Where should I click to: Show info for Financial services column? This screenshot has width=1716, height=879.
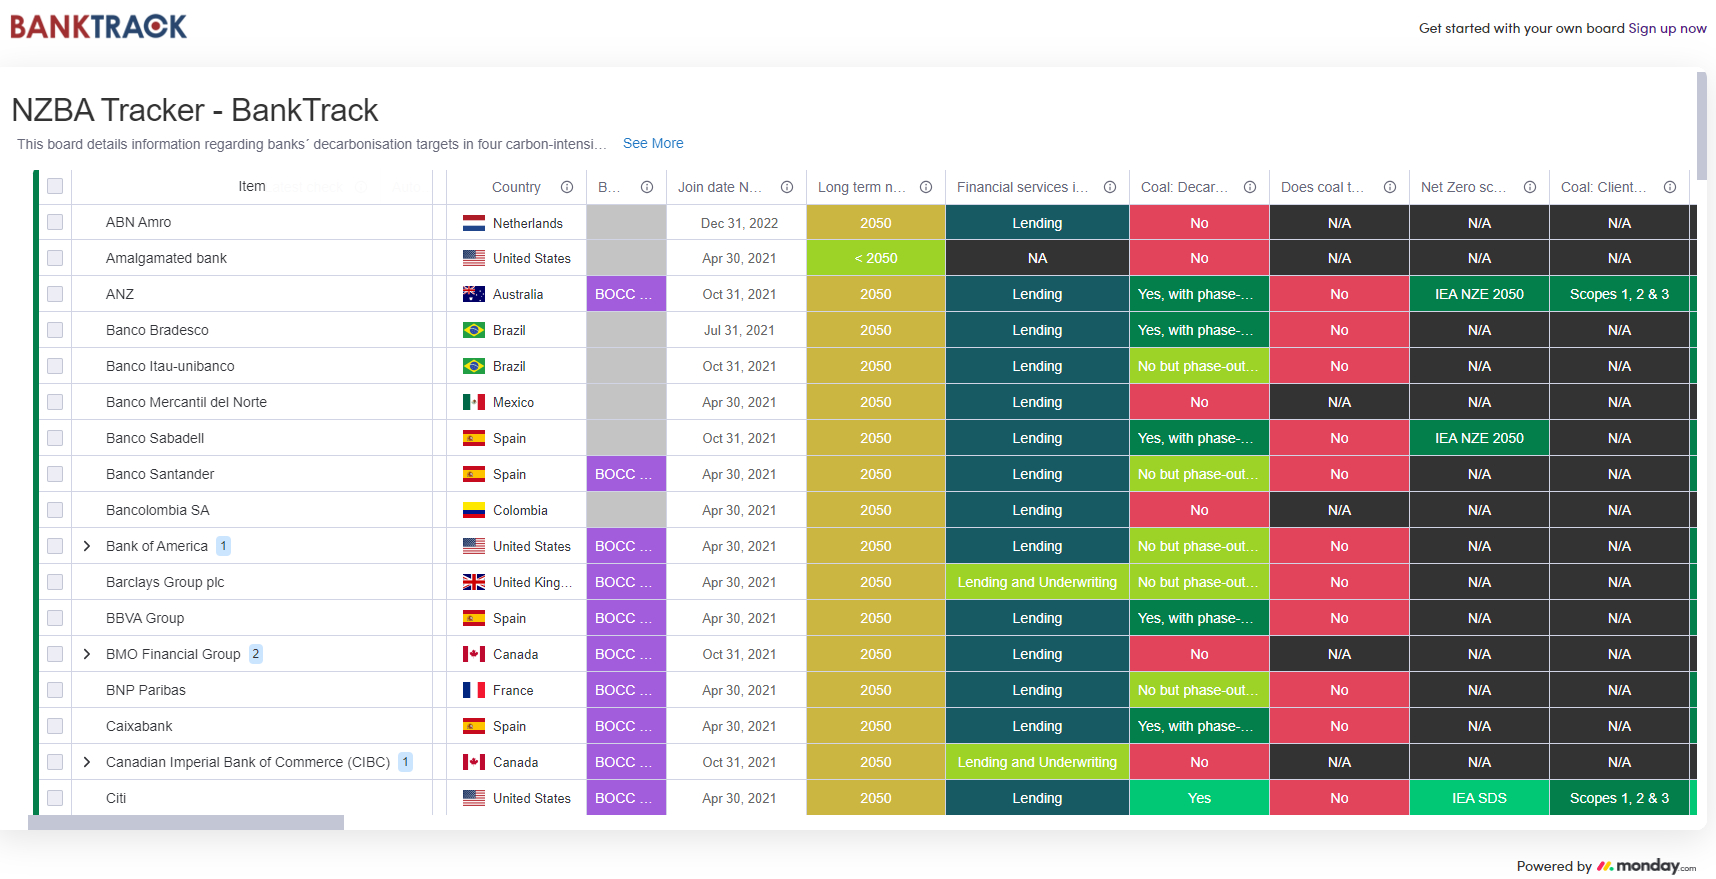pyautogui.click(x=1110, y=187)
